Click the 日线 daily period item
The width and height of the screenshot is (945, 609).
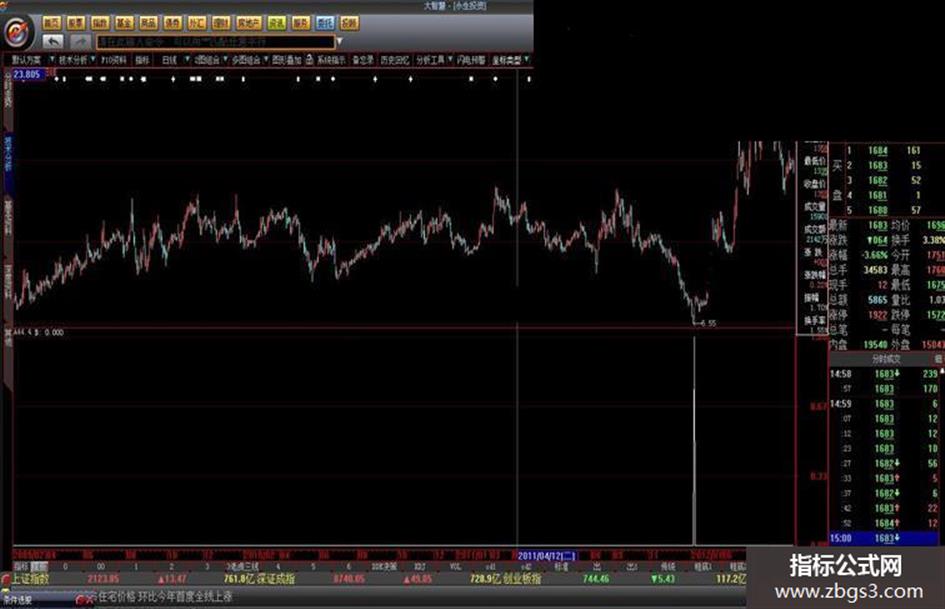pos(169,60)
